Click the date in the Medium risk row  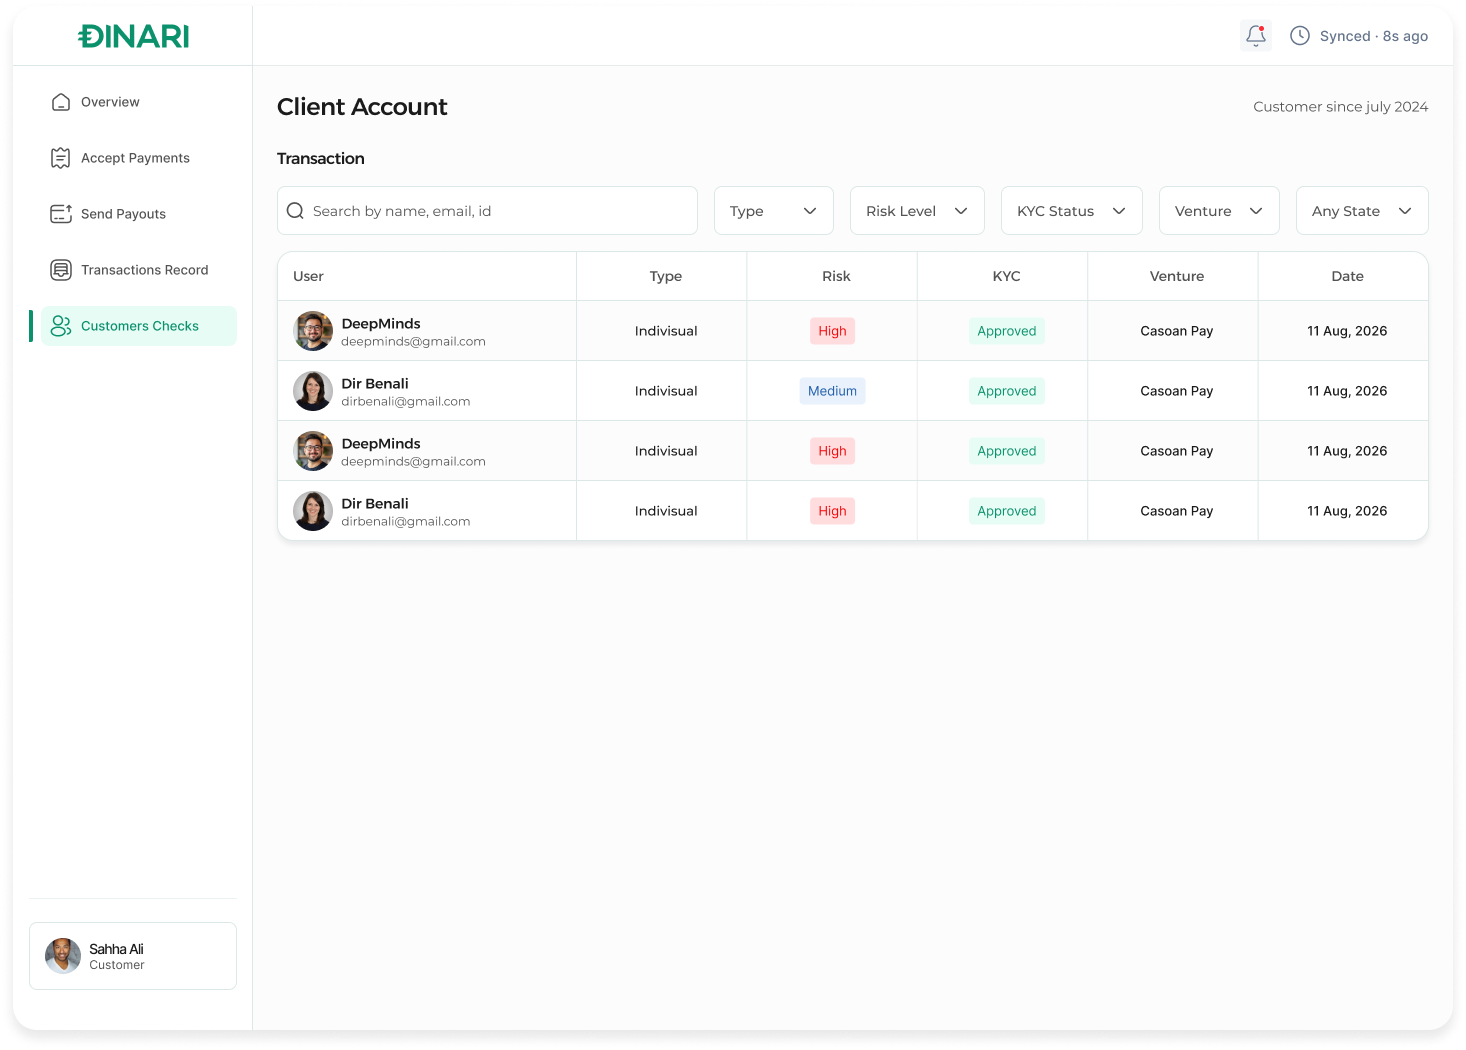(x=1347, y=391)
